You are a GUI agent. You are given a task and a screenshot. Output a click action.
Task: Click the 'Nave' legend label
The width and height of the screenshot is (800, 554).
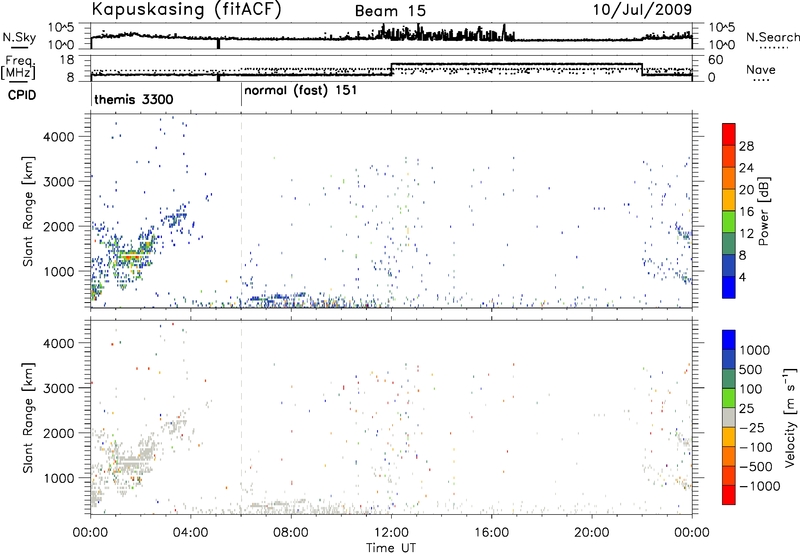[x=761, y=70]
